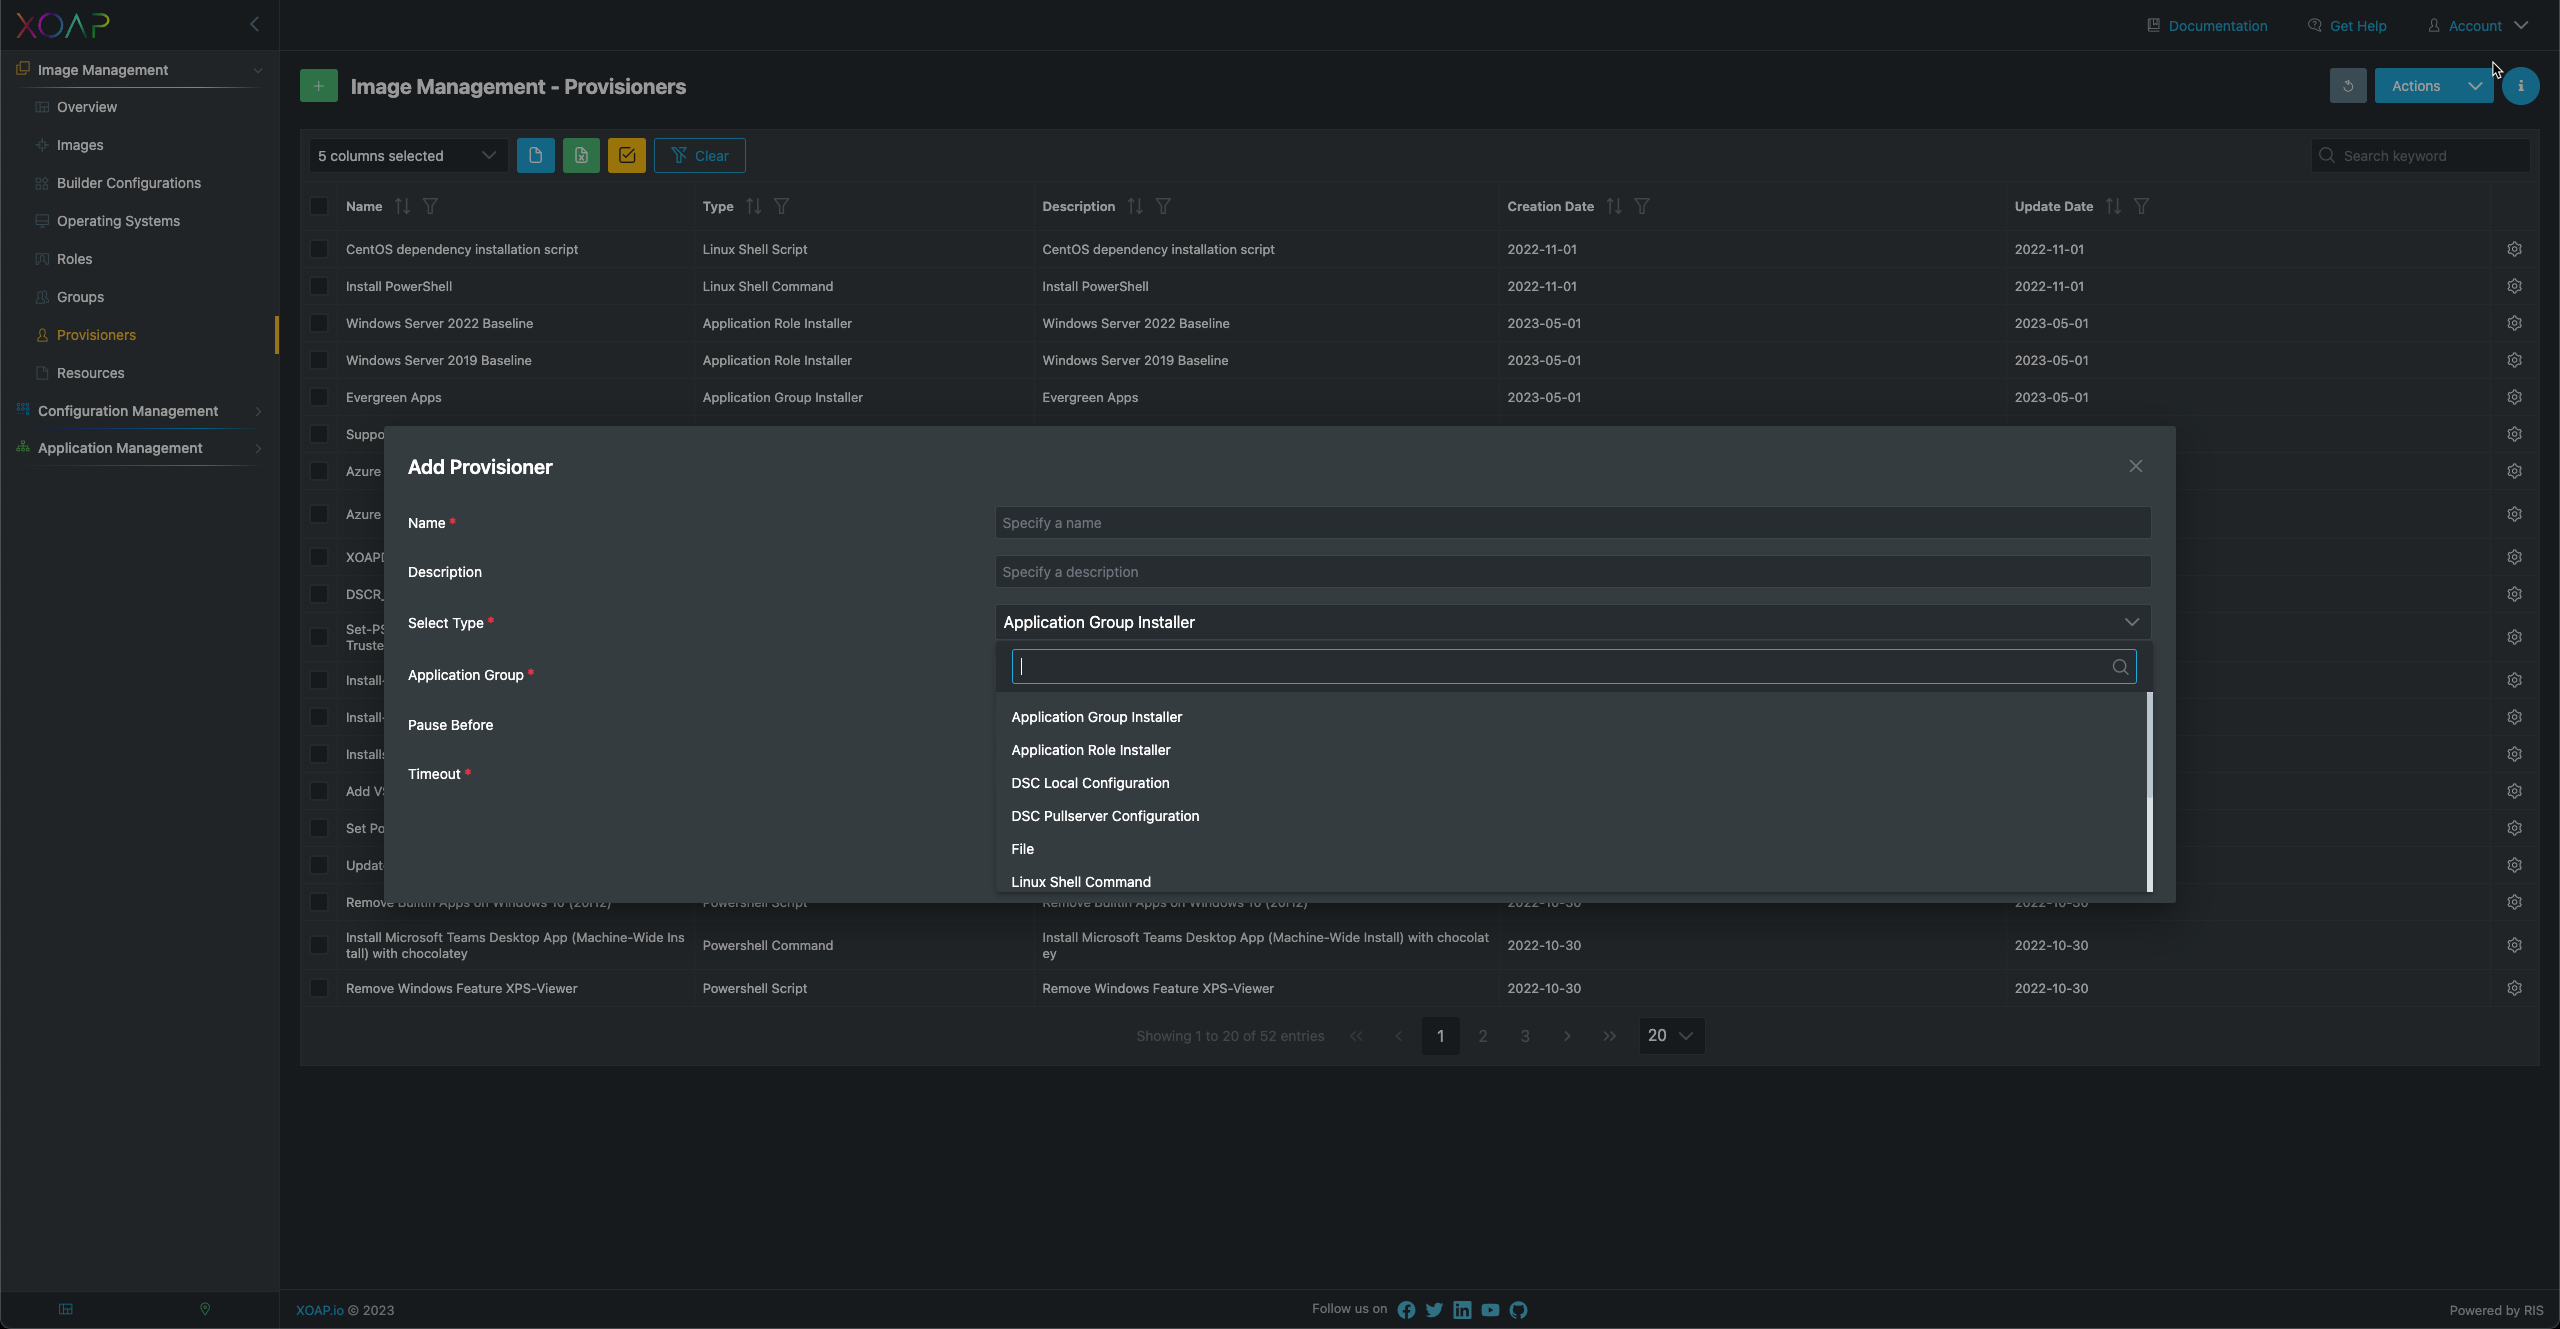Screen dimensions: 2560x1329
Task: Filter the Description column
Action: pos(1163,206)
